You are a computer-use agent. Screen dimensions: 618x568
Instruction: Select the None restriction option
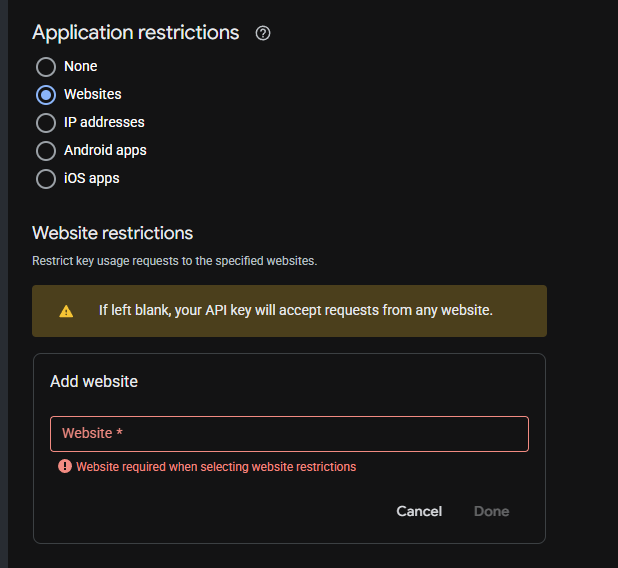click(46, 67)
